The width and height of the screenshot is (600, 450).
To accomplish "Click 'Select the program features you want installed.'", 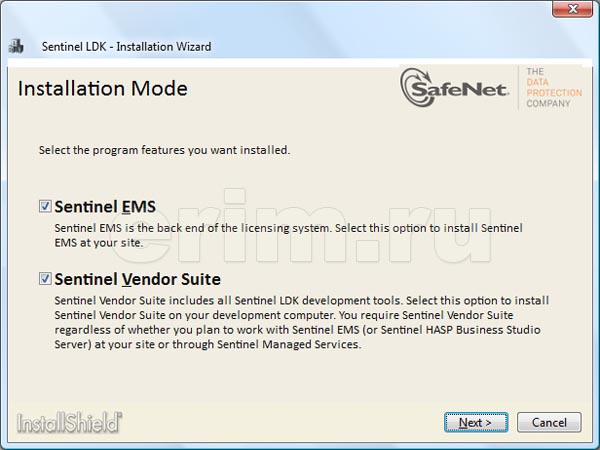I will pyautogui.click(x=165, y=150).
